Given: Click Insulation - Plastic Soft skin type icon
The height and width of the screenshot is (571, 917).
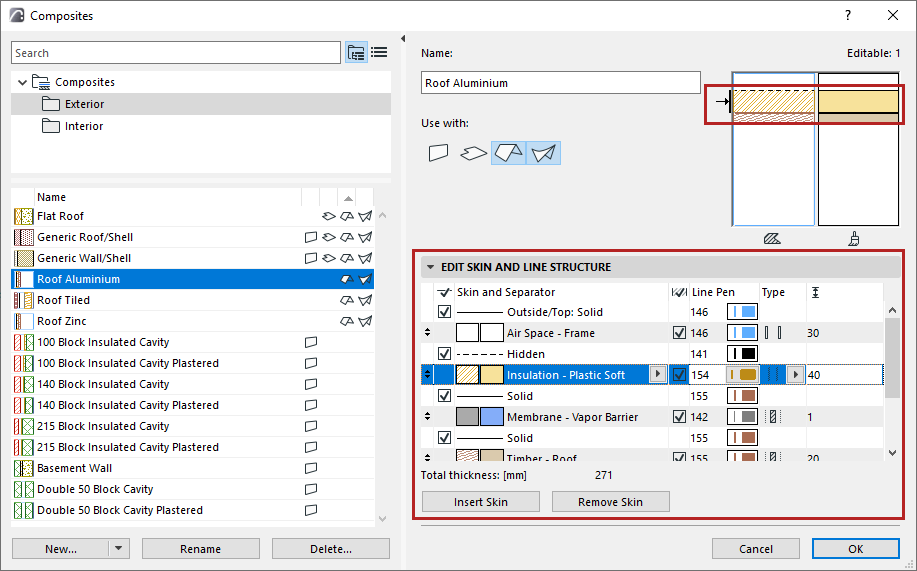Looking at the screenshot, I should (x=773, y=375).
